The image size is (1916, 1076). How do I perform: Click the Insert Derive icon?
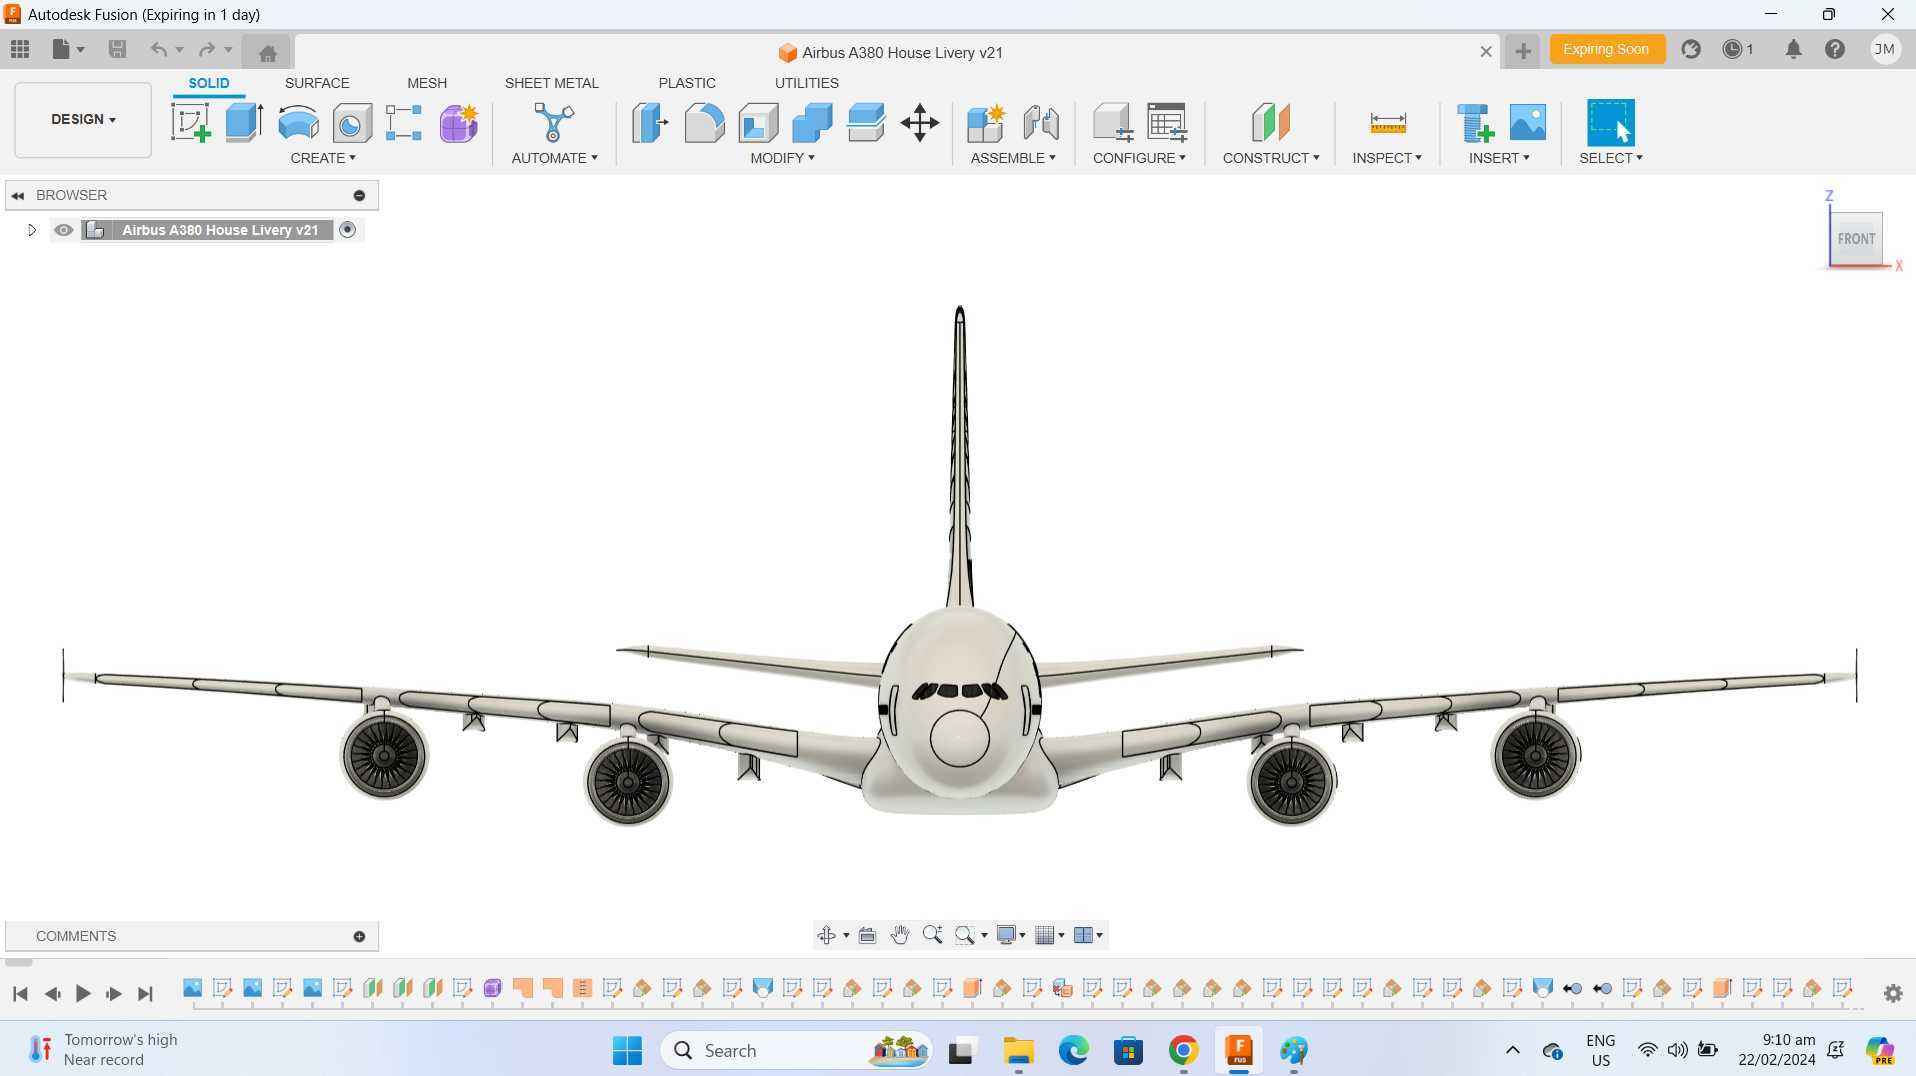(x=1475, y=123)
